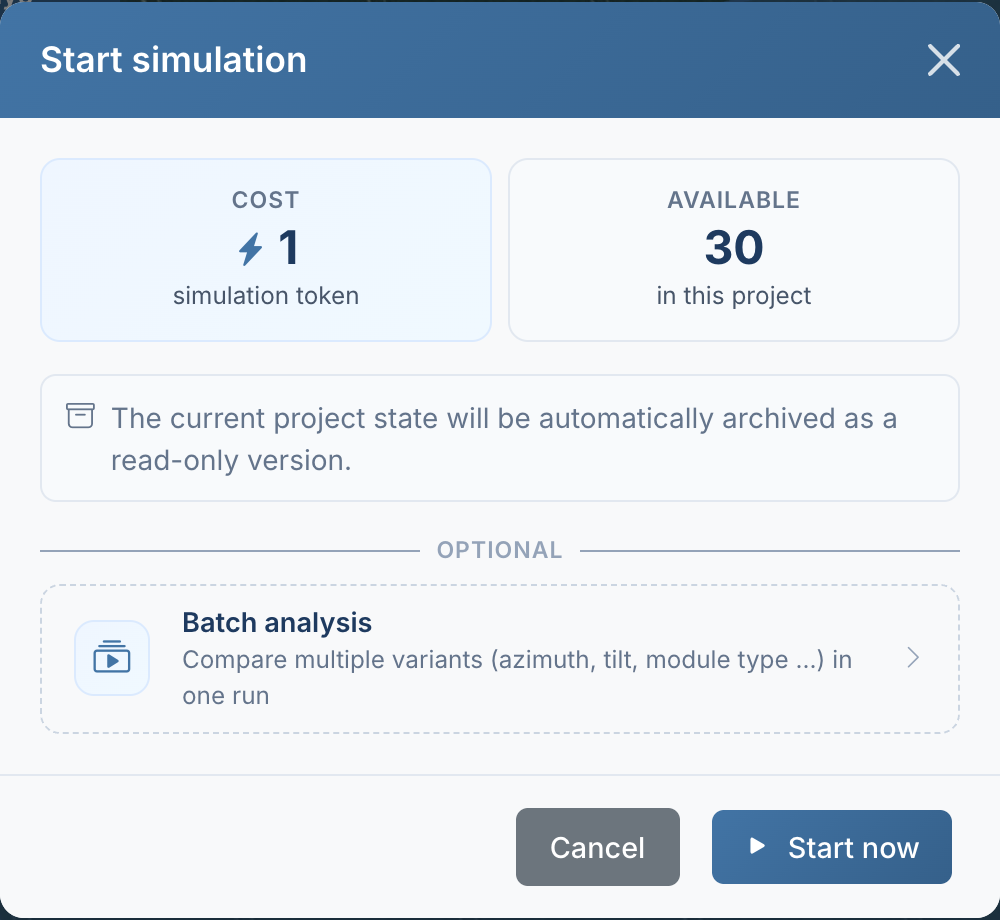Click the Batch analysis play-stack icon
The image size is (1000, 920).
click(x=112, y=657)
